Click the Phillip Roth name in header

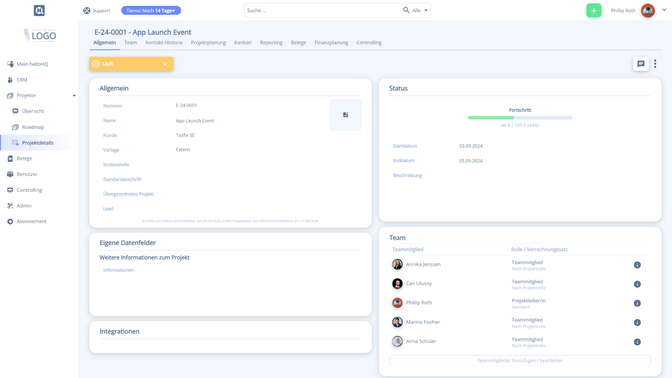click(x=623, y=10)
